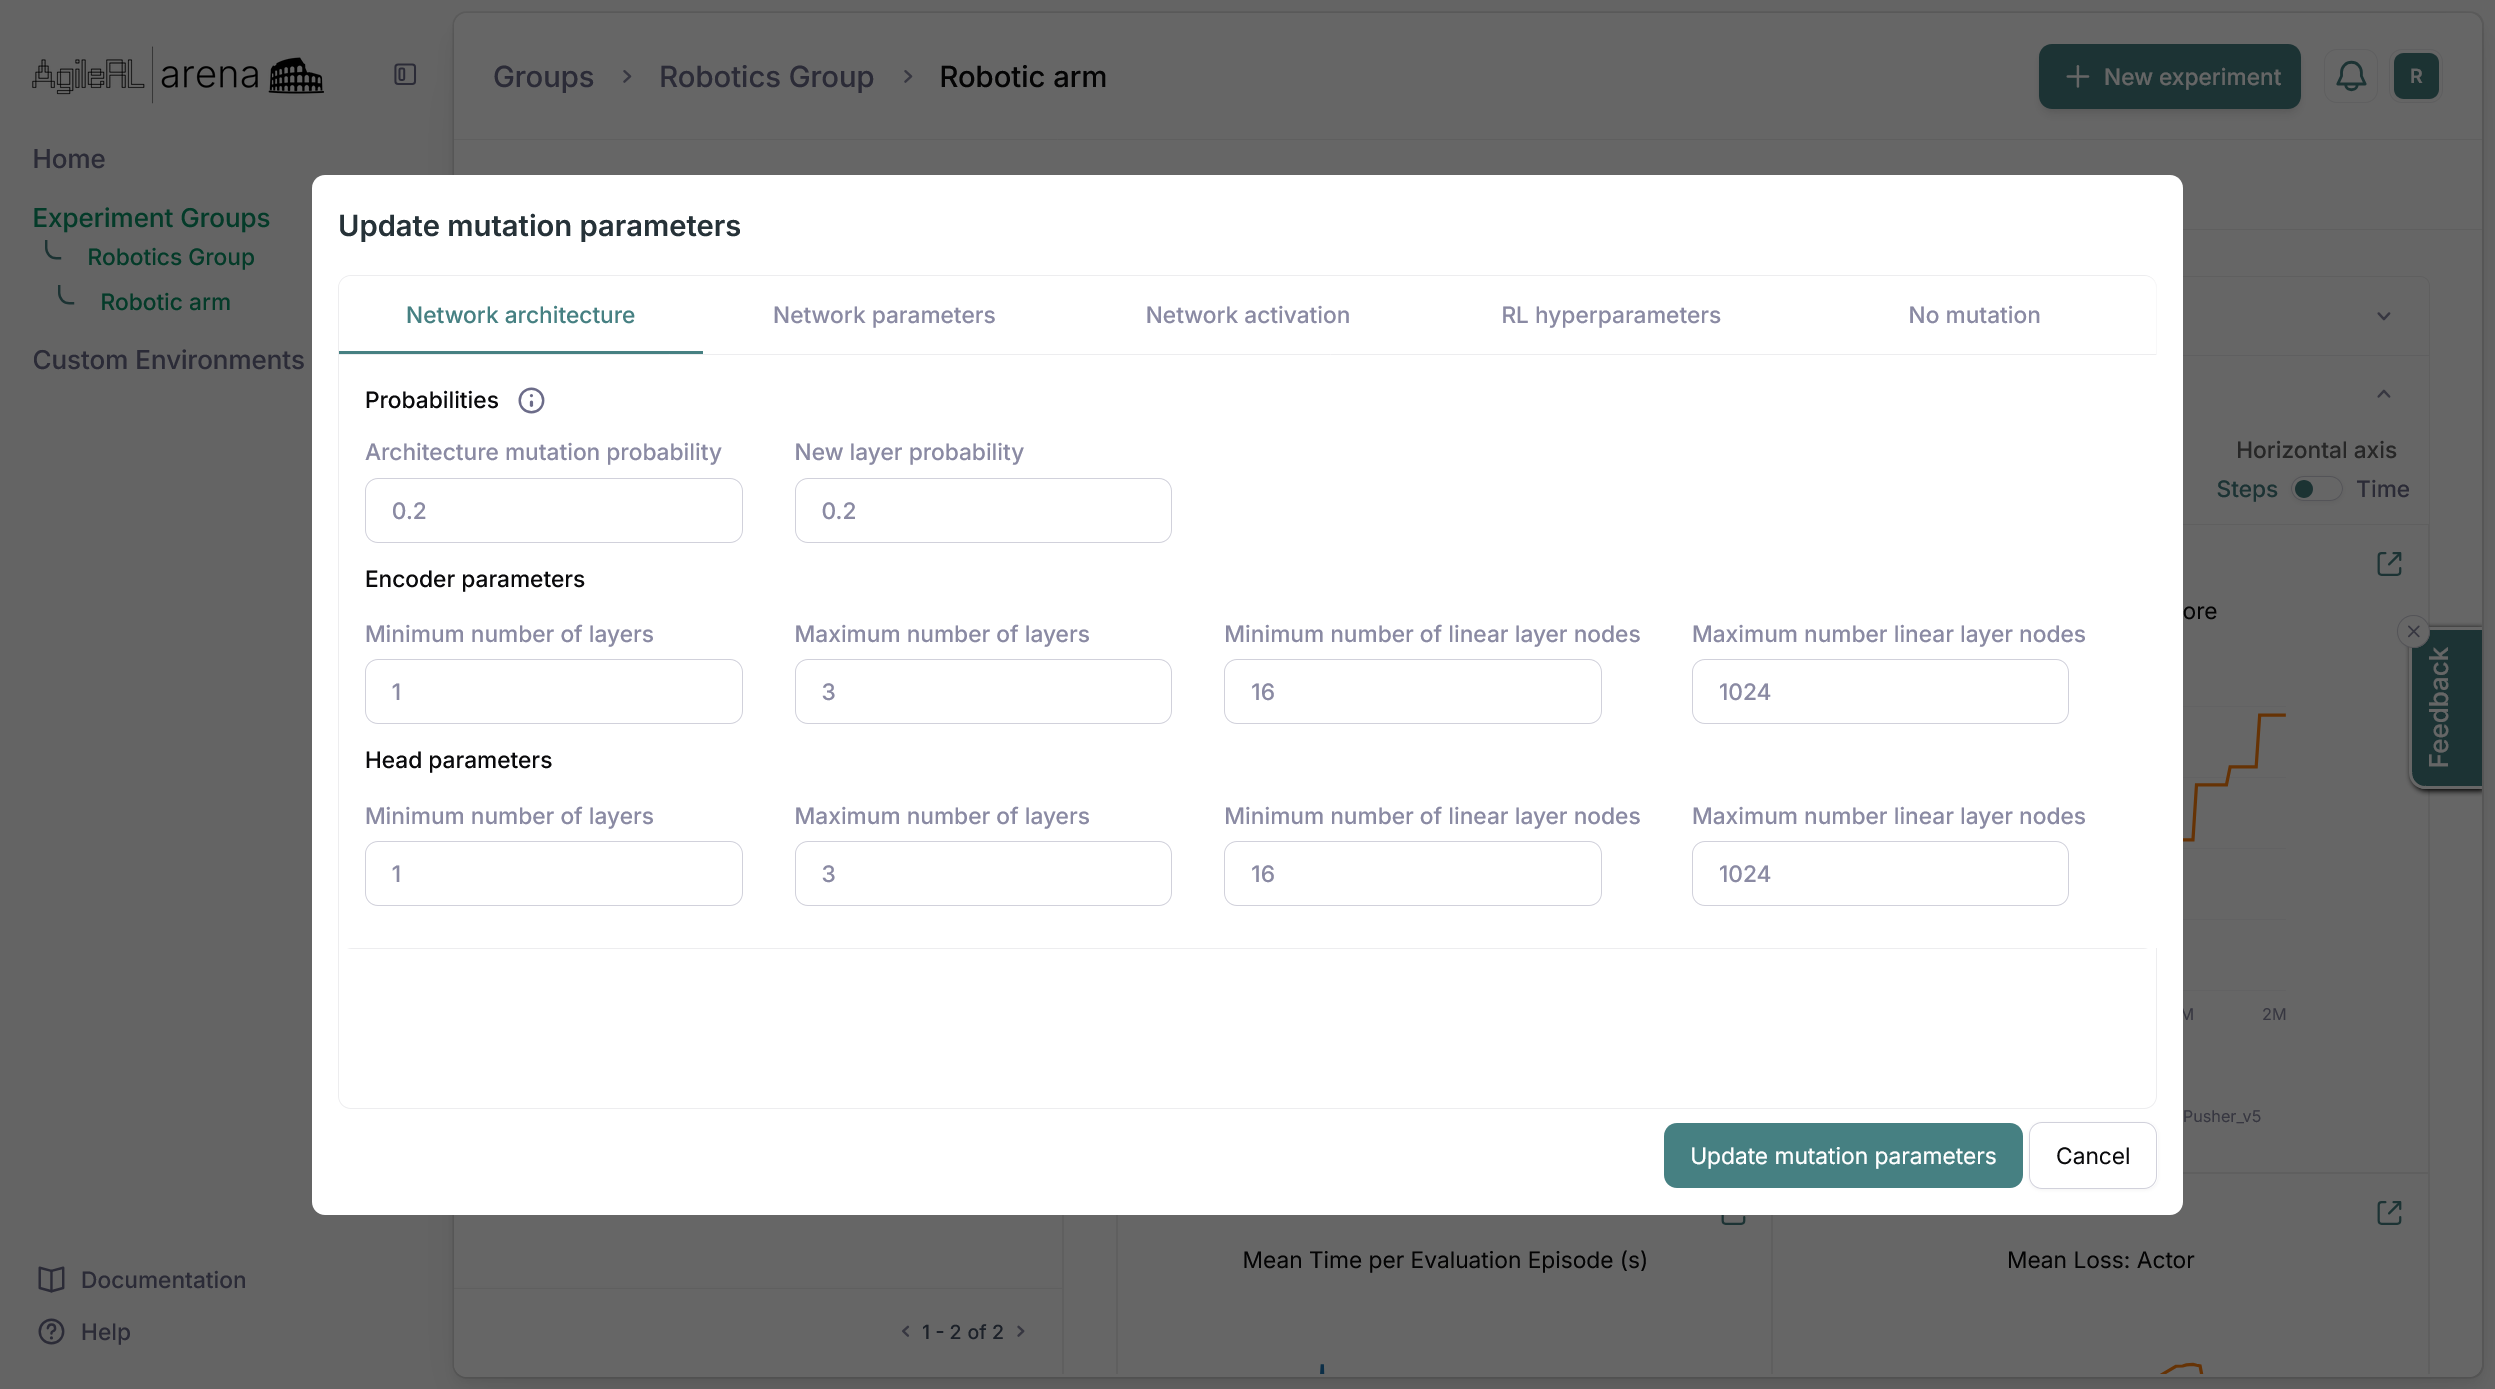Open the Score chart external link icon

2389,564
